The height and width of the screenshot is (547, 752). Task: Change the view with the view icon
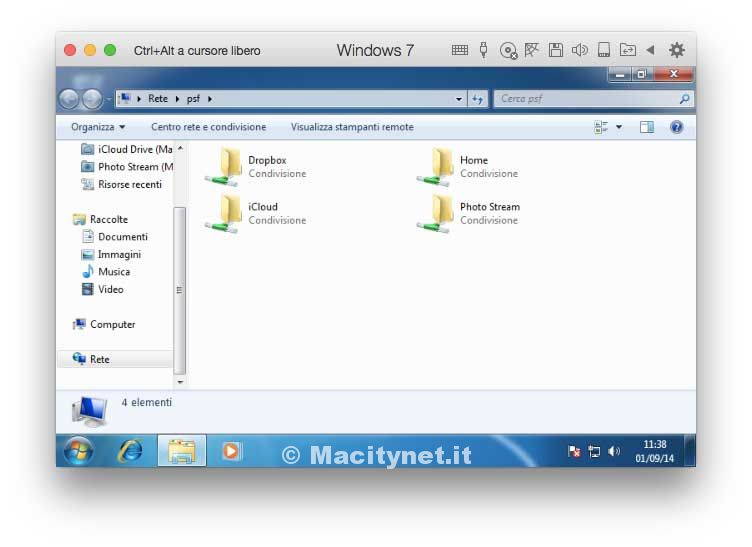click(x=601, y=127)
